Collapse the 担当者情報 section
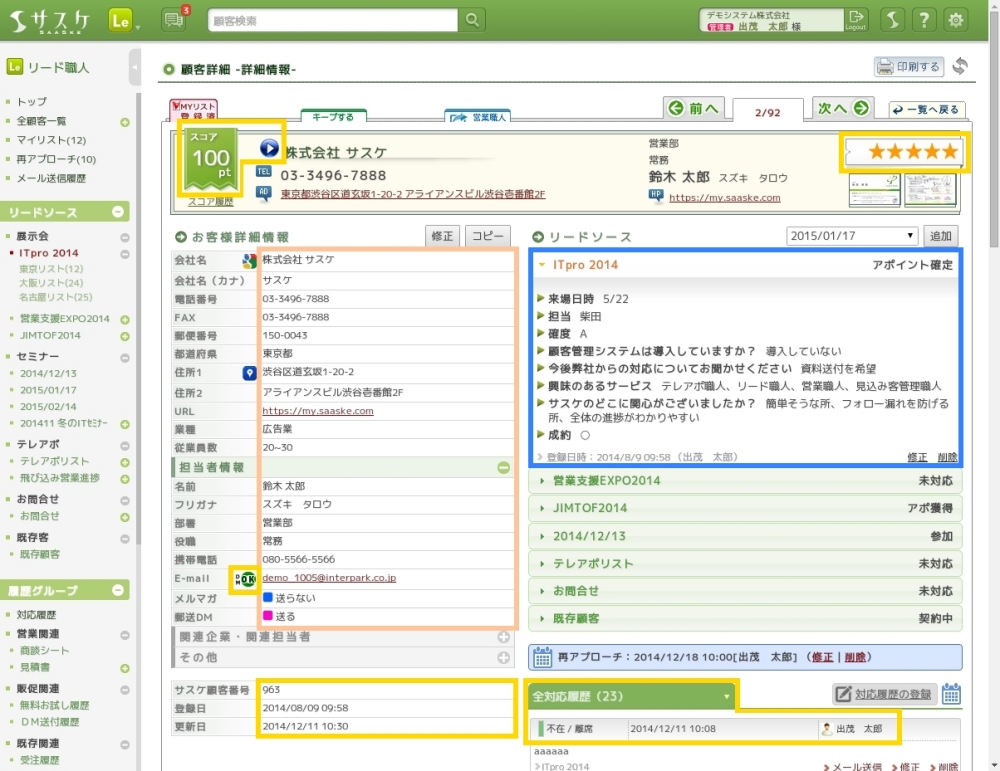 point(504,467)
